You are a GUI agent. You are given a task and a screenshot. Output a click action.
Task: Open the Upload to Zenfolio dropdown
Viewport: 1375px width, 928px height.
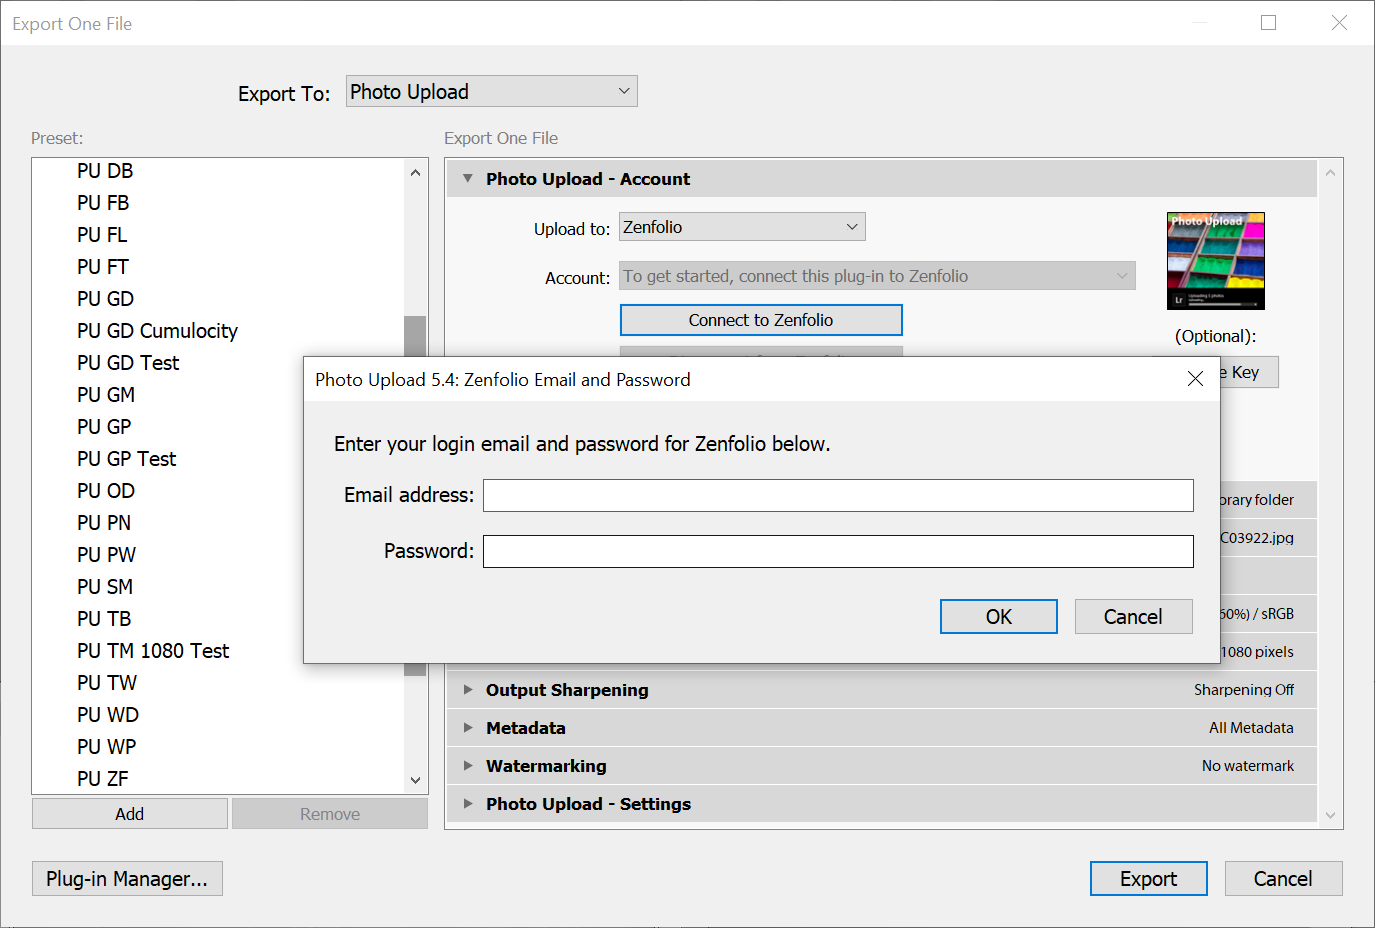[741, 227]
